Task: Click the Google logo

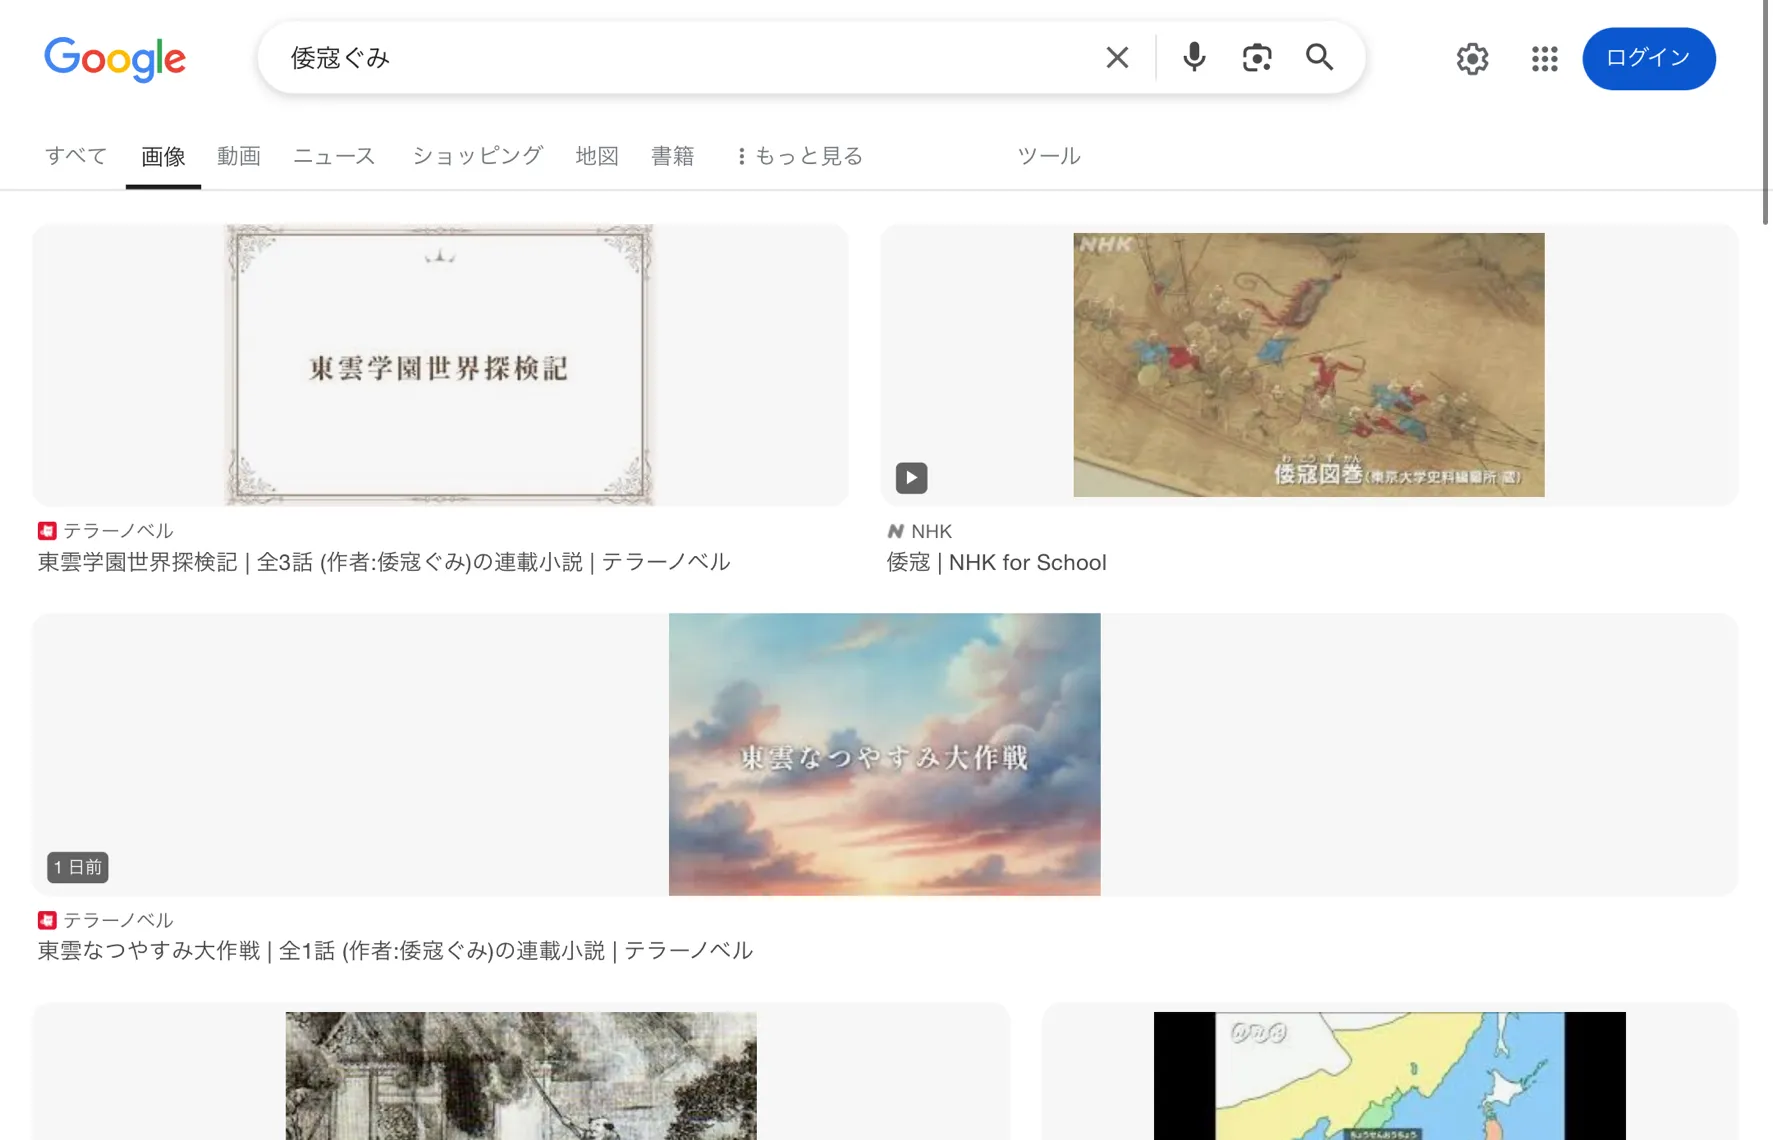Action: coord(115,59)
